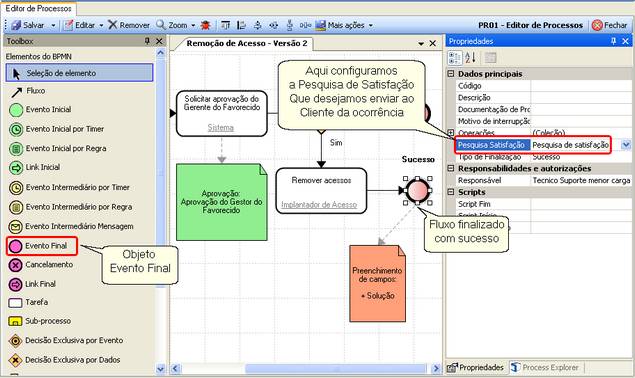Sort properties alphabetically A-Z
This screenshot has height=378, width=635.
(x=470, y=58)
